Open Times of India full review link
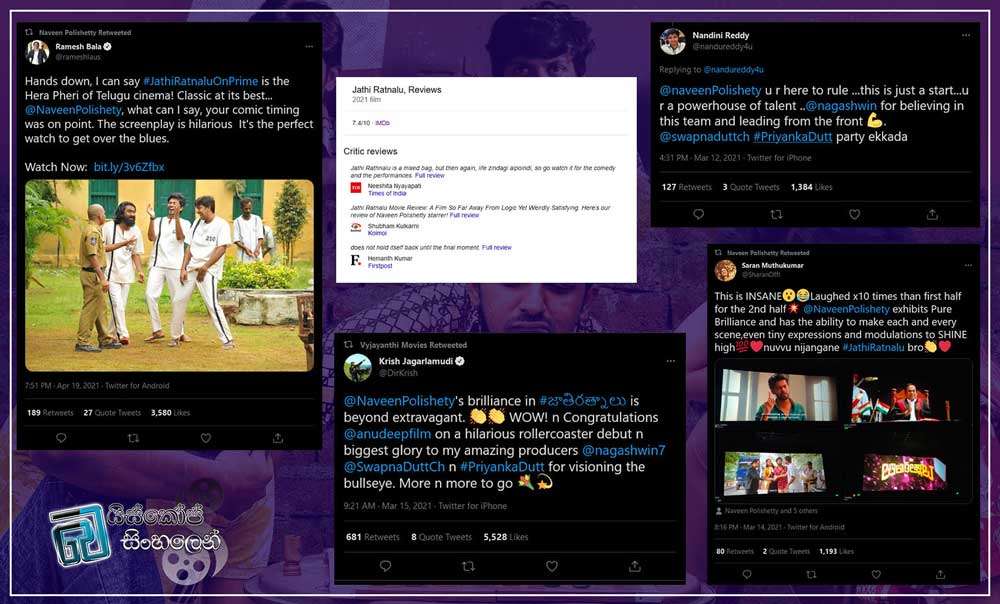 429,176
